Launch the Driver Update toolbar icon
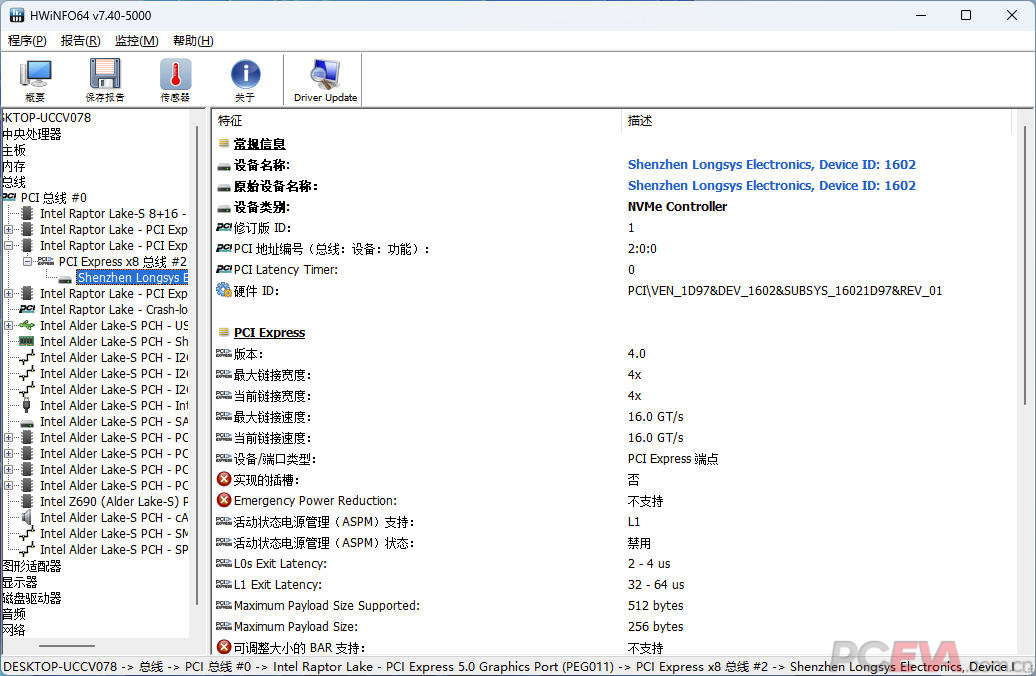The height and width of the screenshot is (676, 1036). [325, 73]
